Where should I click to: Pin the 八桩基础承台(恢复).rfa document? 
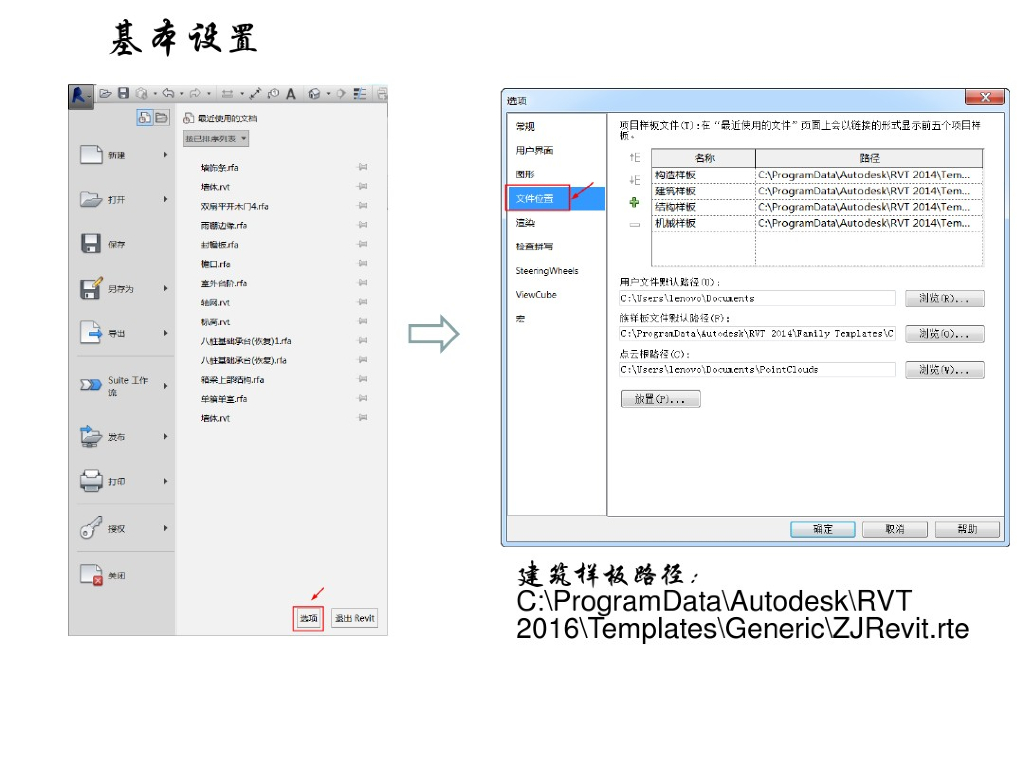click(362, 360)
